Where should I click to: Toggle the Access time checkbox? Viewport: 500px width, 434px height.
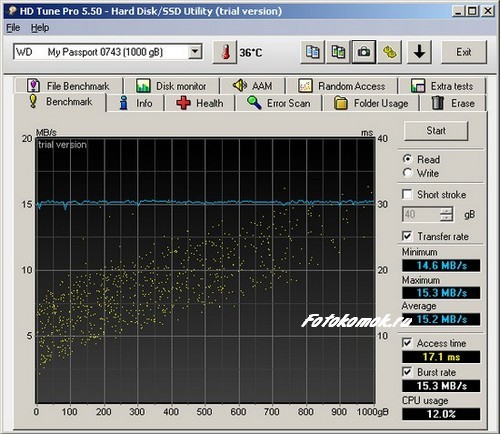tap(407, 343)
